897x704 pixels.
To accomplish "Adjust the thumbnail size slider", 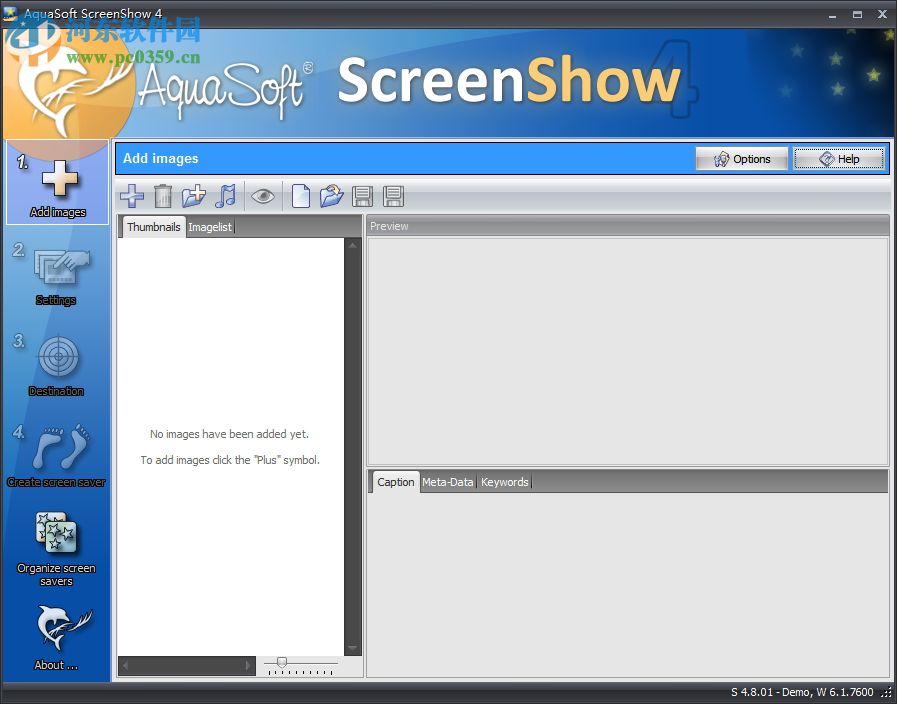I will [x=283, y=662].
